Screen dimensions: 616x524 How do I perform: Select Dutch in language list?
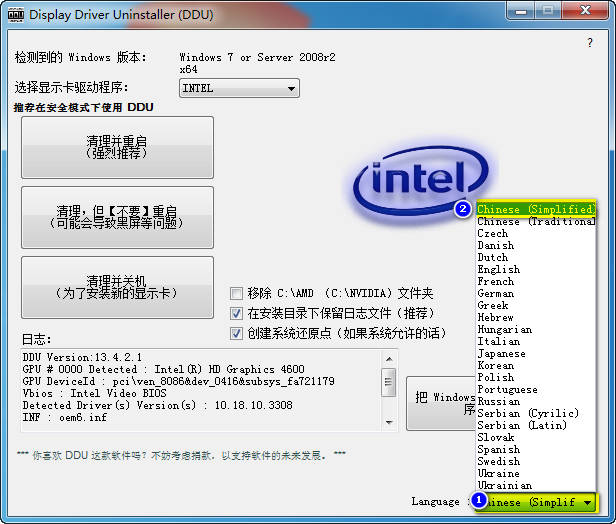coord(536,257)
